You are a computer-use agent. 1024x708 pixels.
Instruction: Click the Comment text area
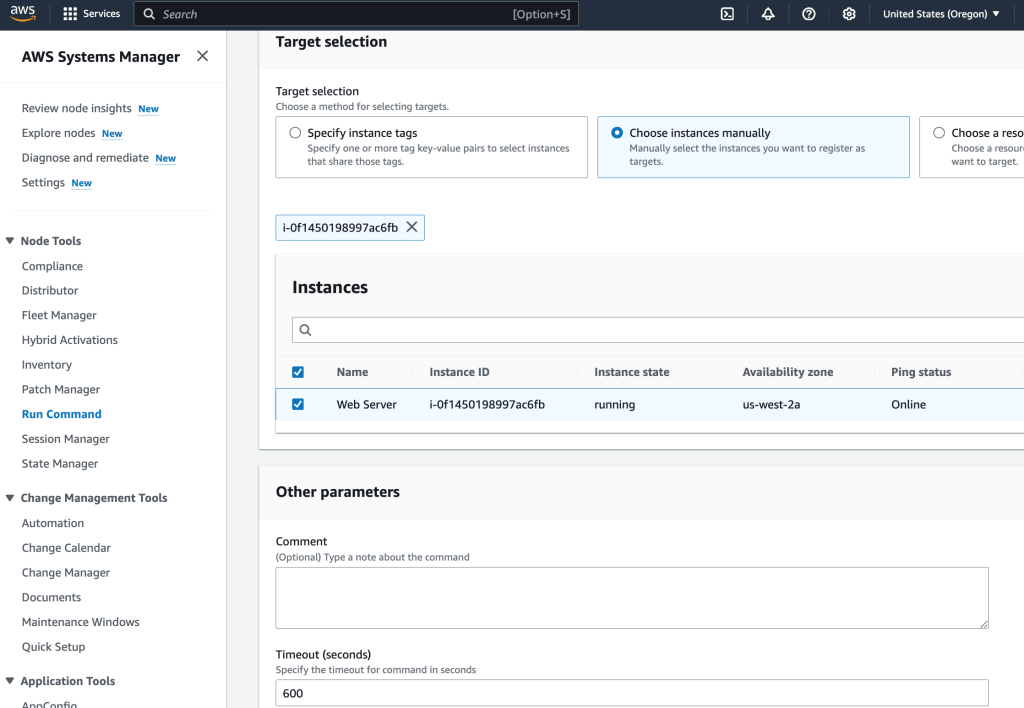coord(631,597)
